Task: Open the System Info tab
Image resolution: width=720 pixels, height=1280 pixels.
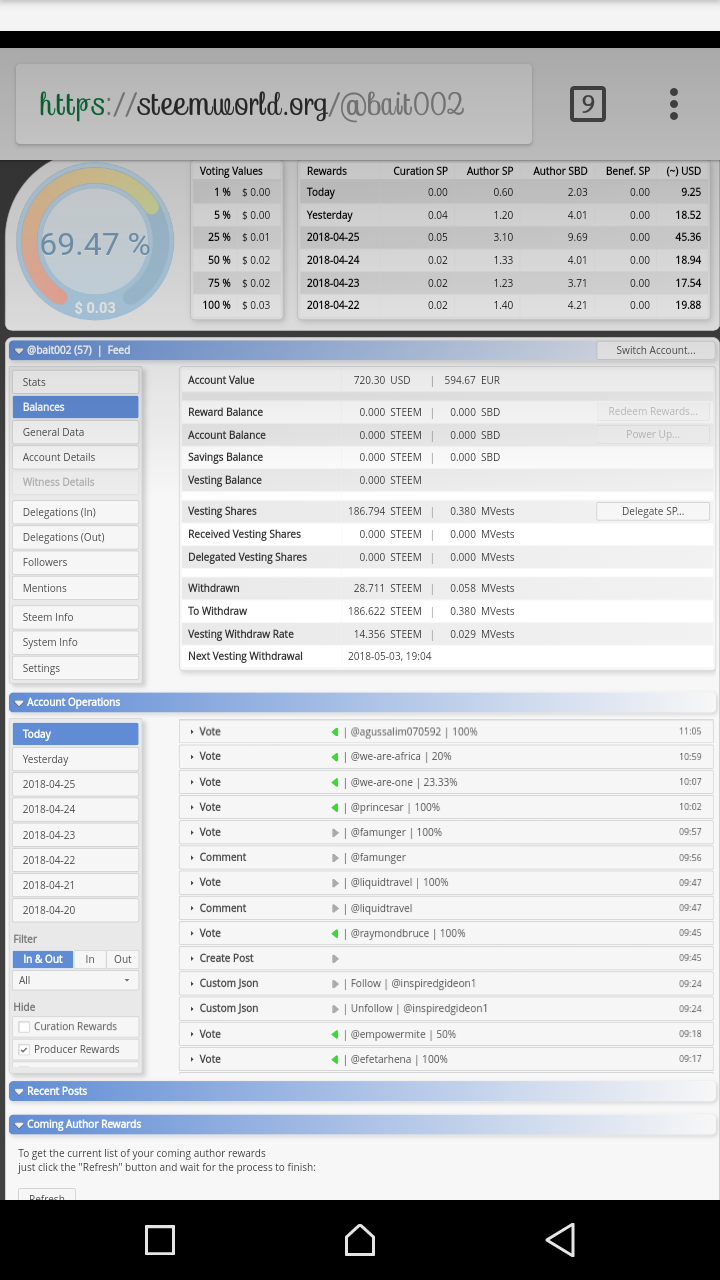Action: click(75, 642)
